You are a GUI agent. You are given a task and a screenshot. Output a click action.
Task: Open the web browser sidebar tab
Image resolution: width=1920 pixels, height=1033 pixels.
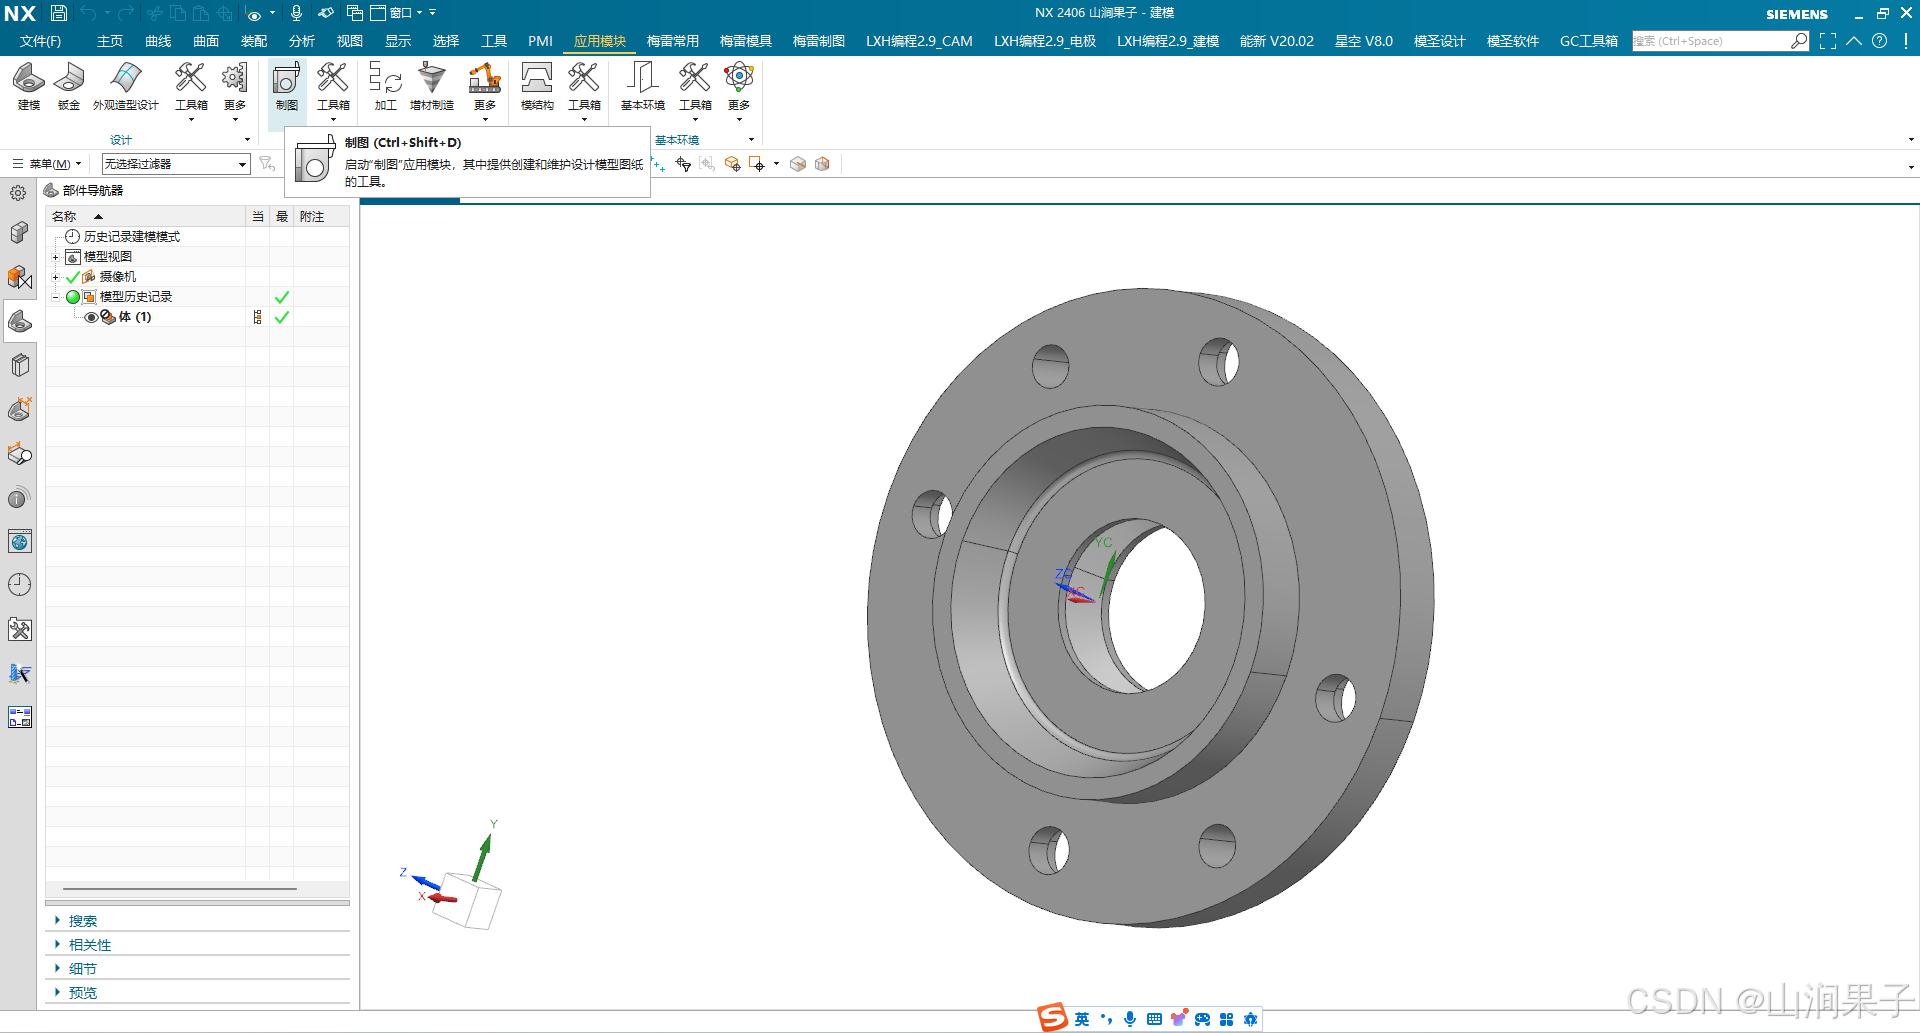(x=19, y=541)
